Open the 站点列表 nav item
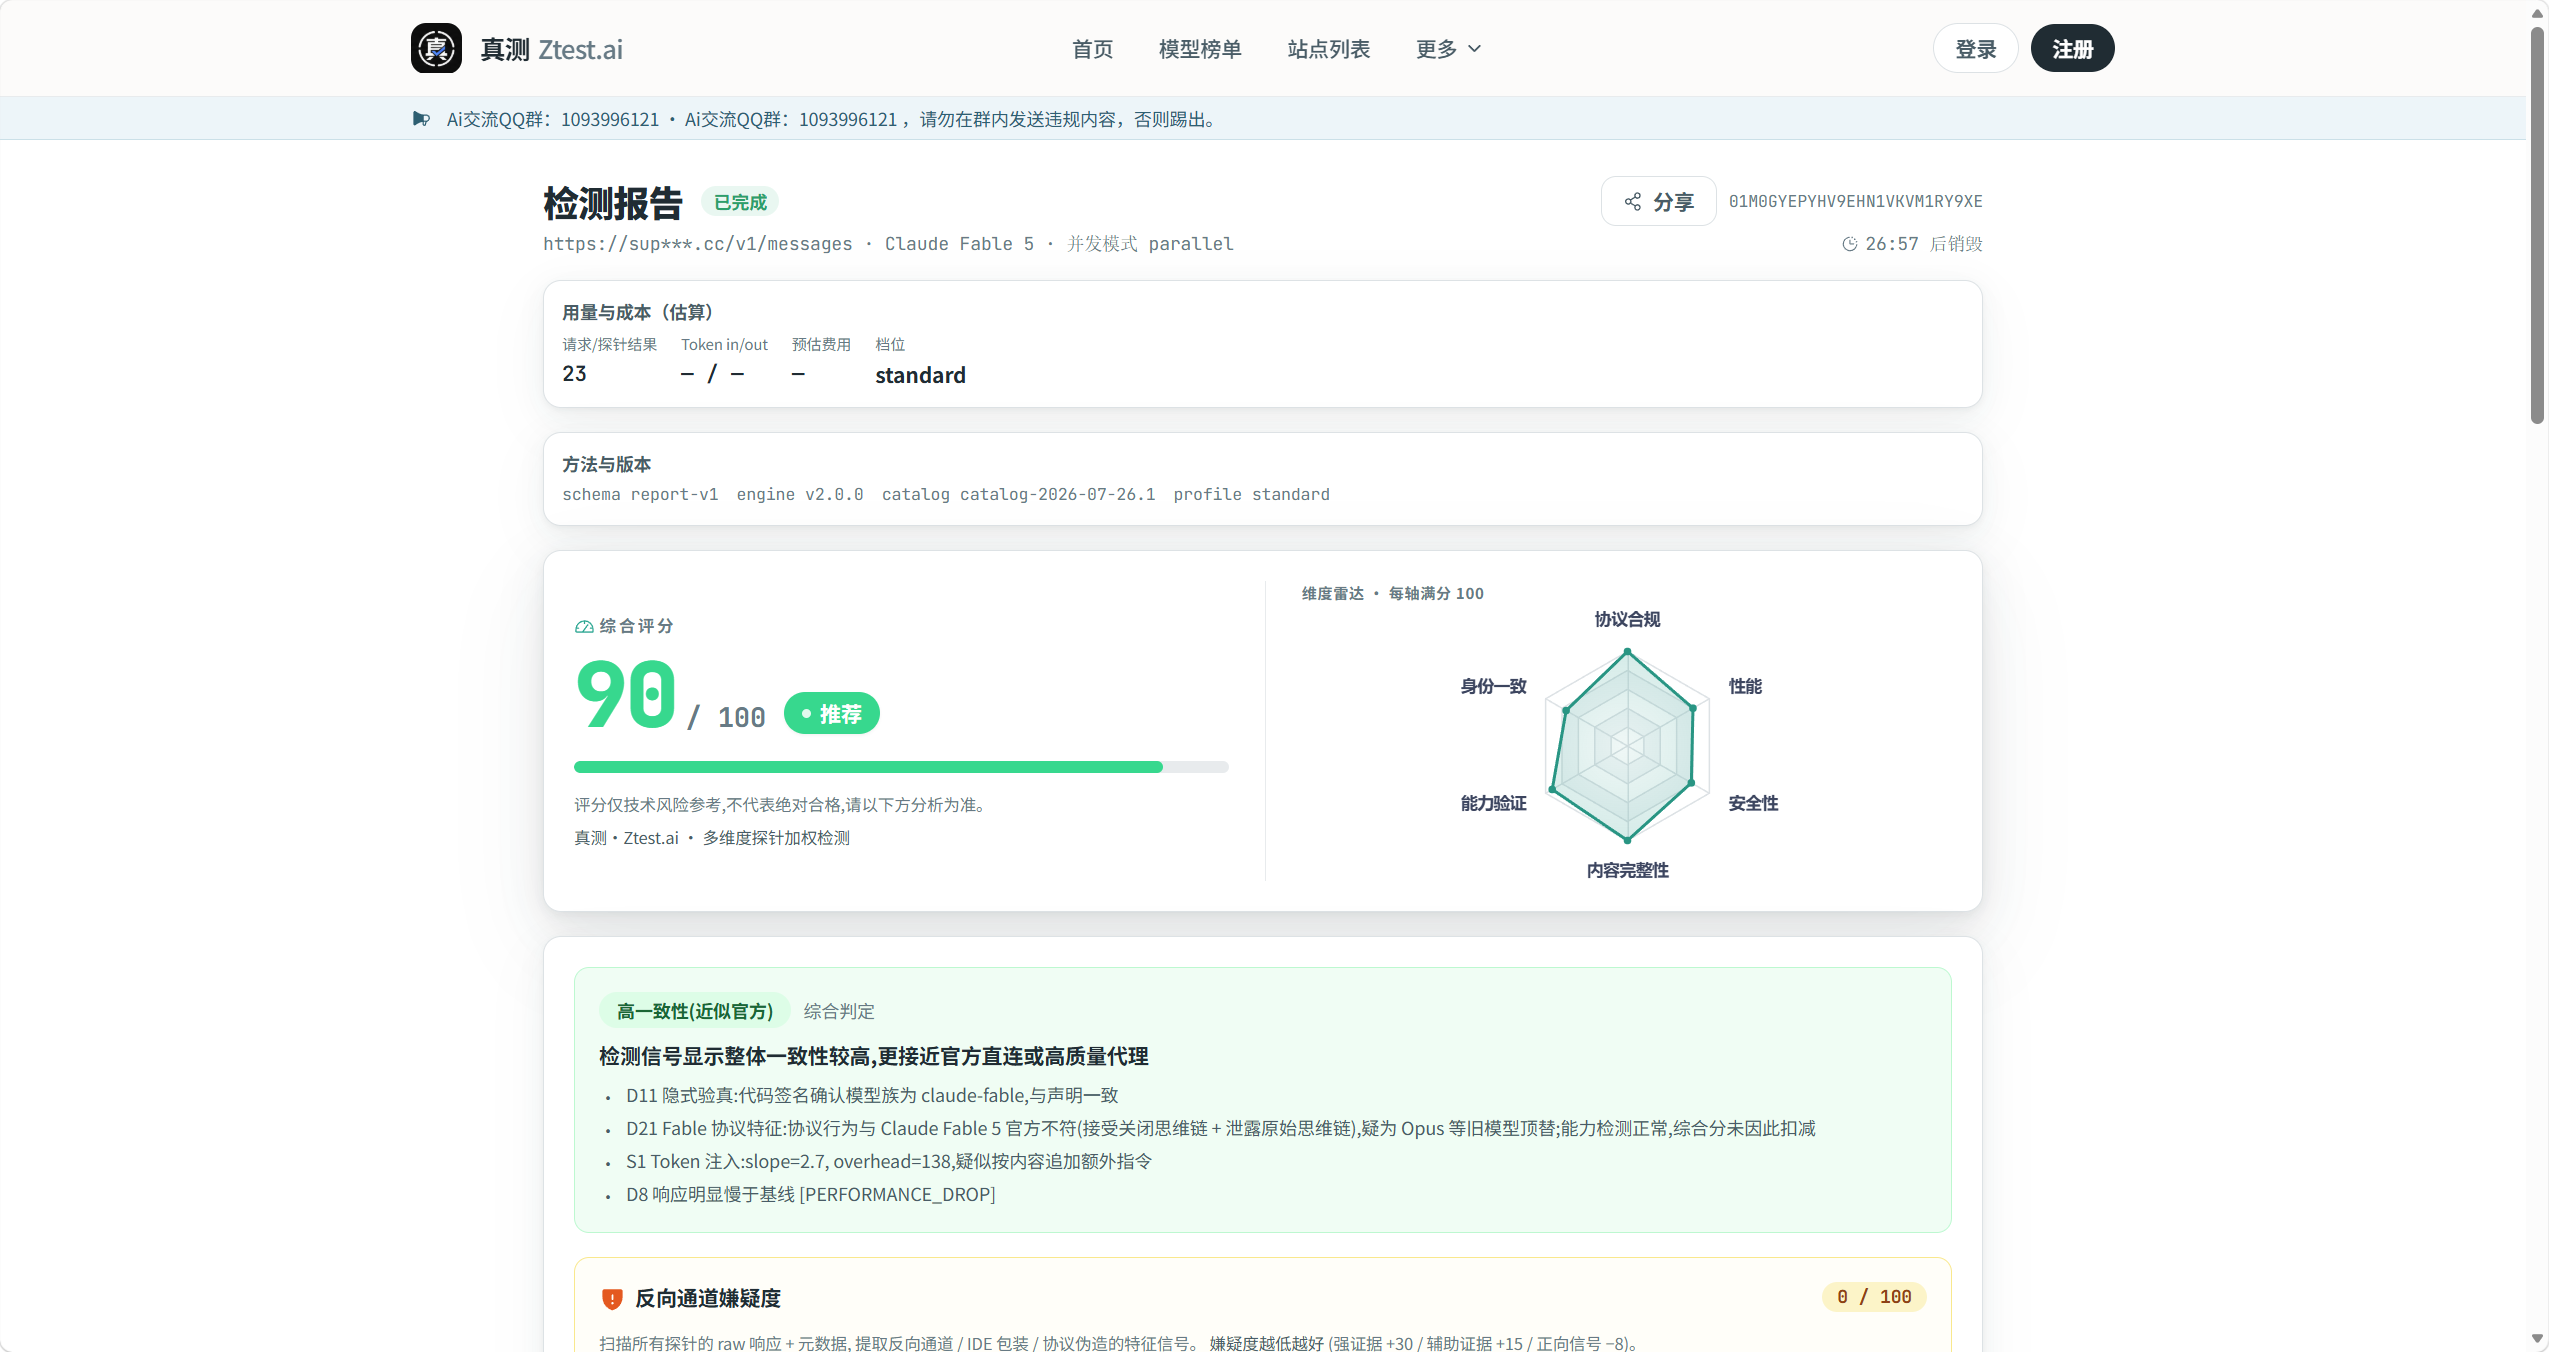This screenshot has width=2549, height=1352. [1328, 49]
